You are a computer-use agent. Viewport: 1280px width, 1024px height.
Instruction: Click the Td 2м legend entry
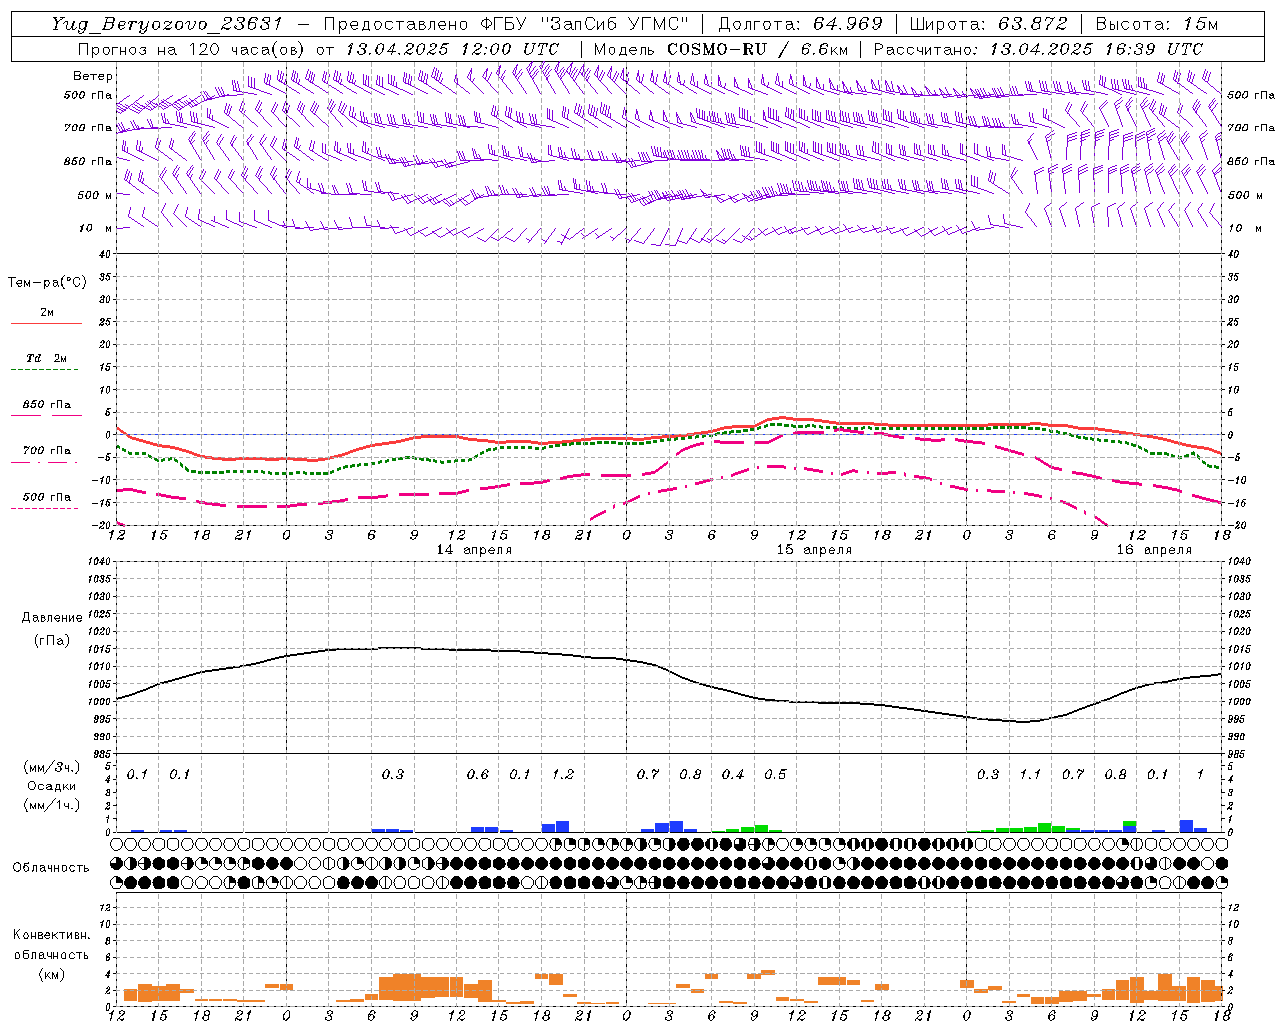(x=47, y=358)
